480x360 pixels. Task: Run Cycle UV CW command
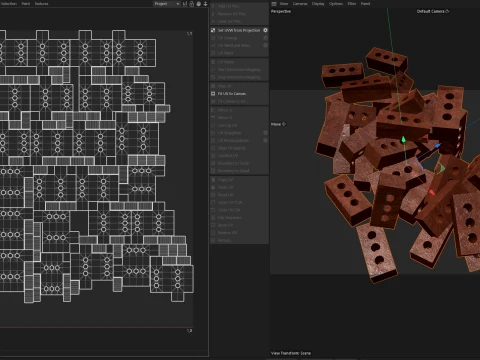tap(239, 210)
